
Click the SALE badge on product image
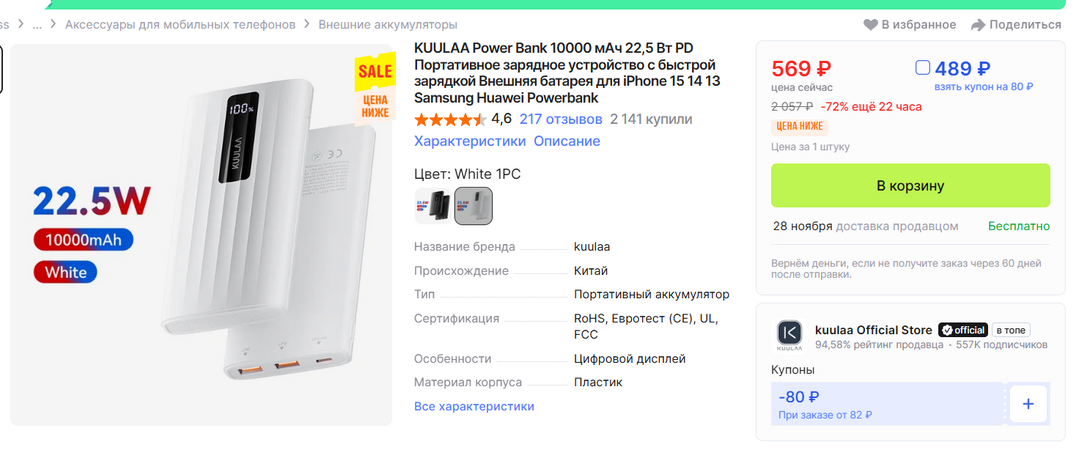point(375,71)
